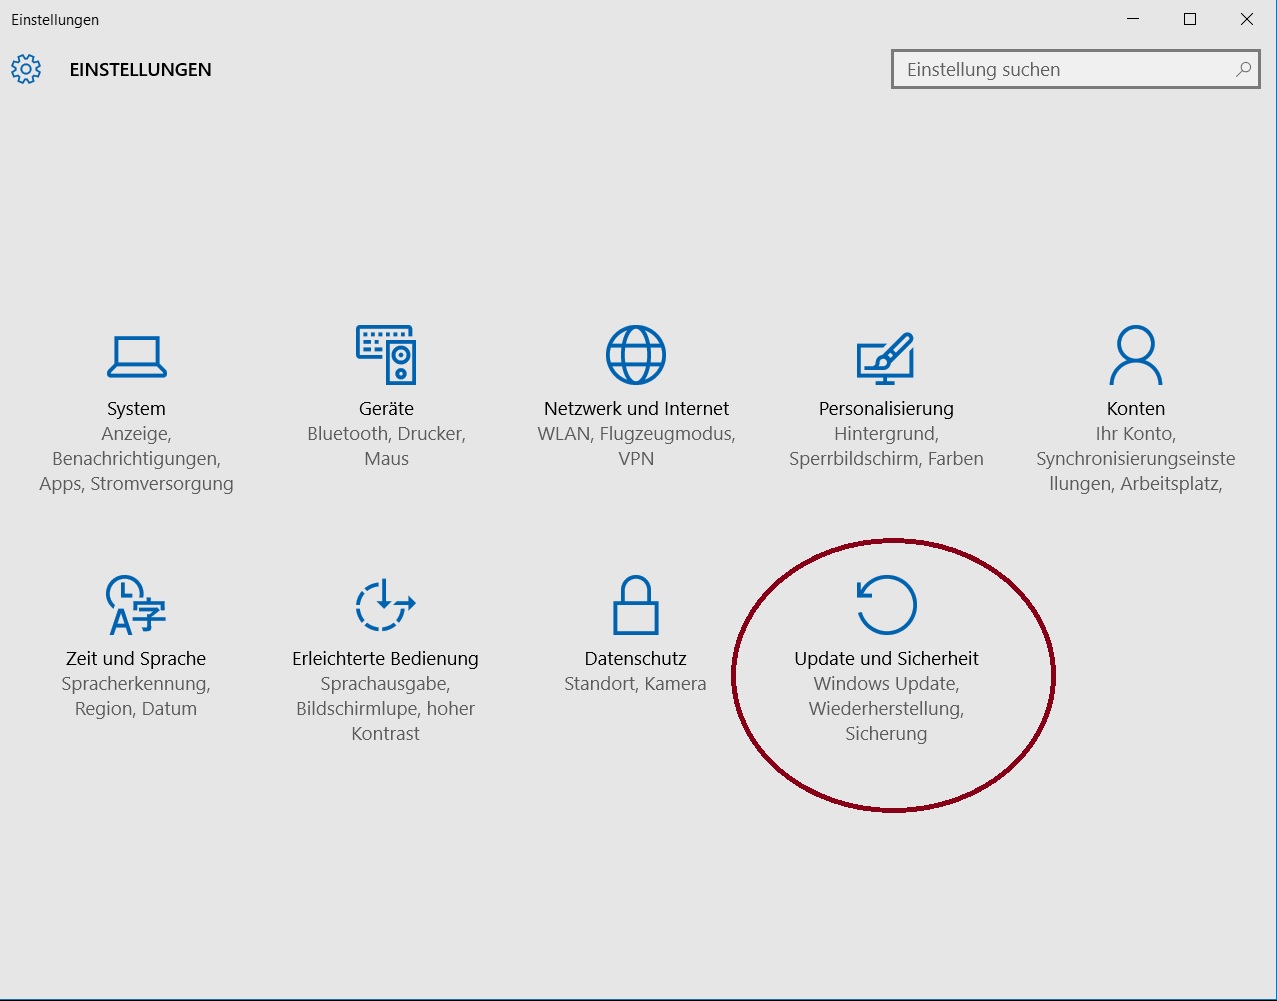Select the Netzwerk und Internet label
Viewport: 1277px width, 1001px height.
tap(636, 408)
